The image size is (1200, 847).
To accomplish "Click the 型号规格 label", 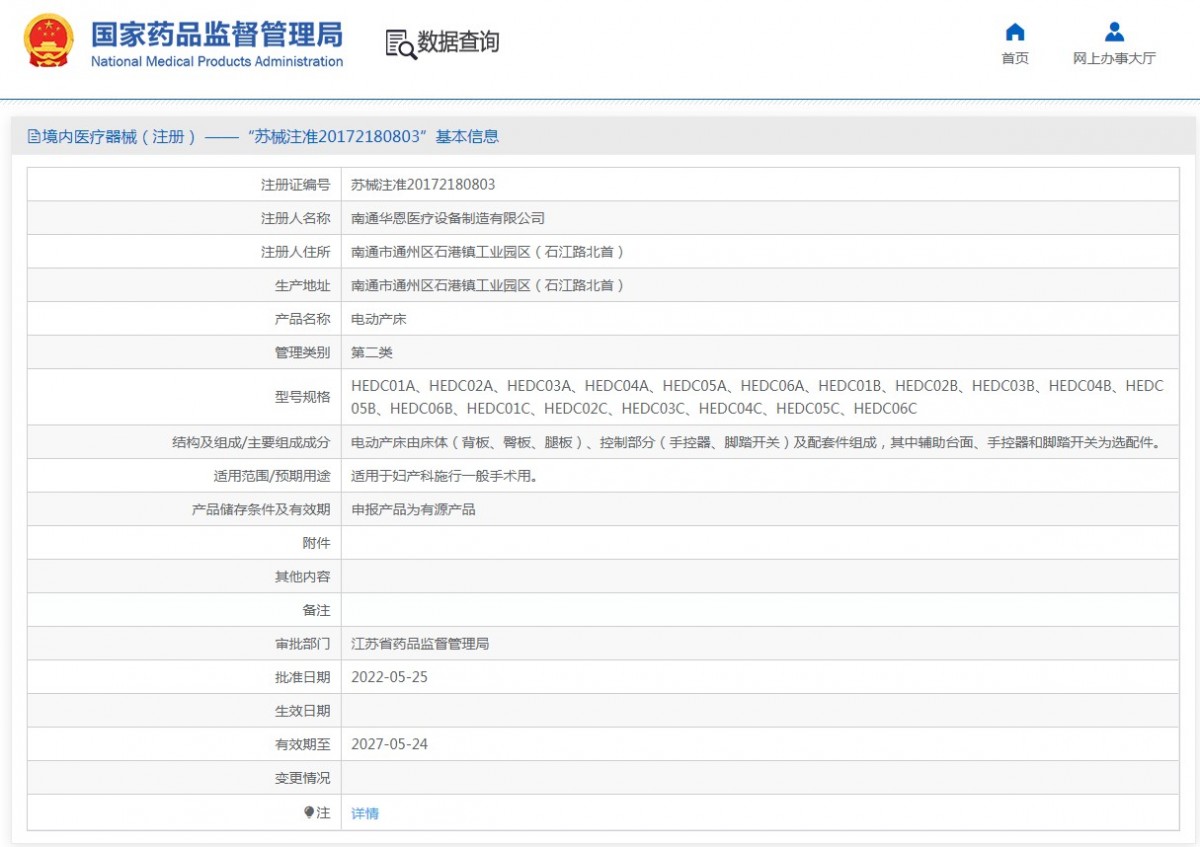I will (x=302, y=397).
